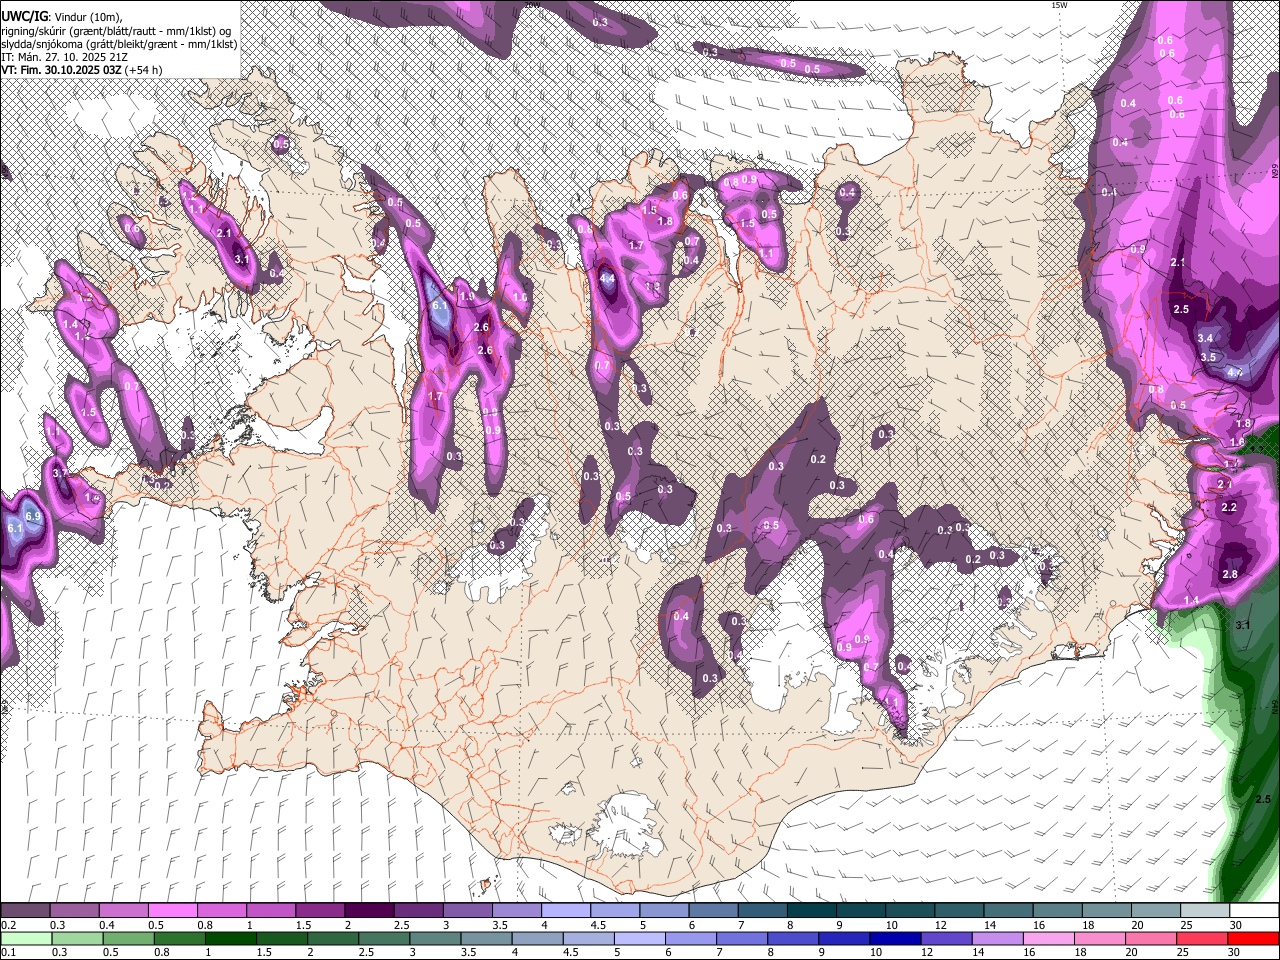Image resolution: width=1280 pixels, height=960 pixels.
Task: Click the deep blue rain swatch labelled 10
Action: pyautogui.click(x=896, y=939)
